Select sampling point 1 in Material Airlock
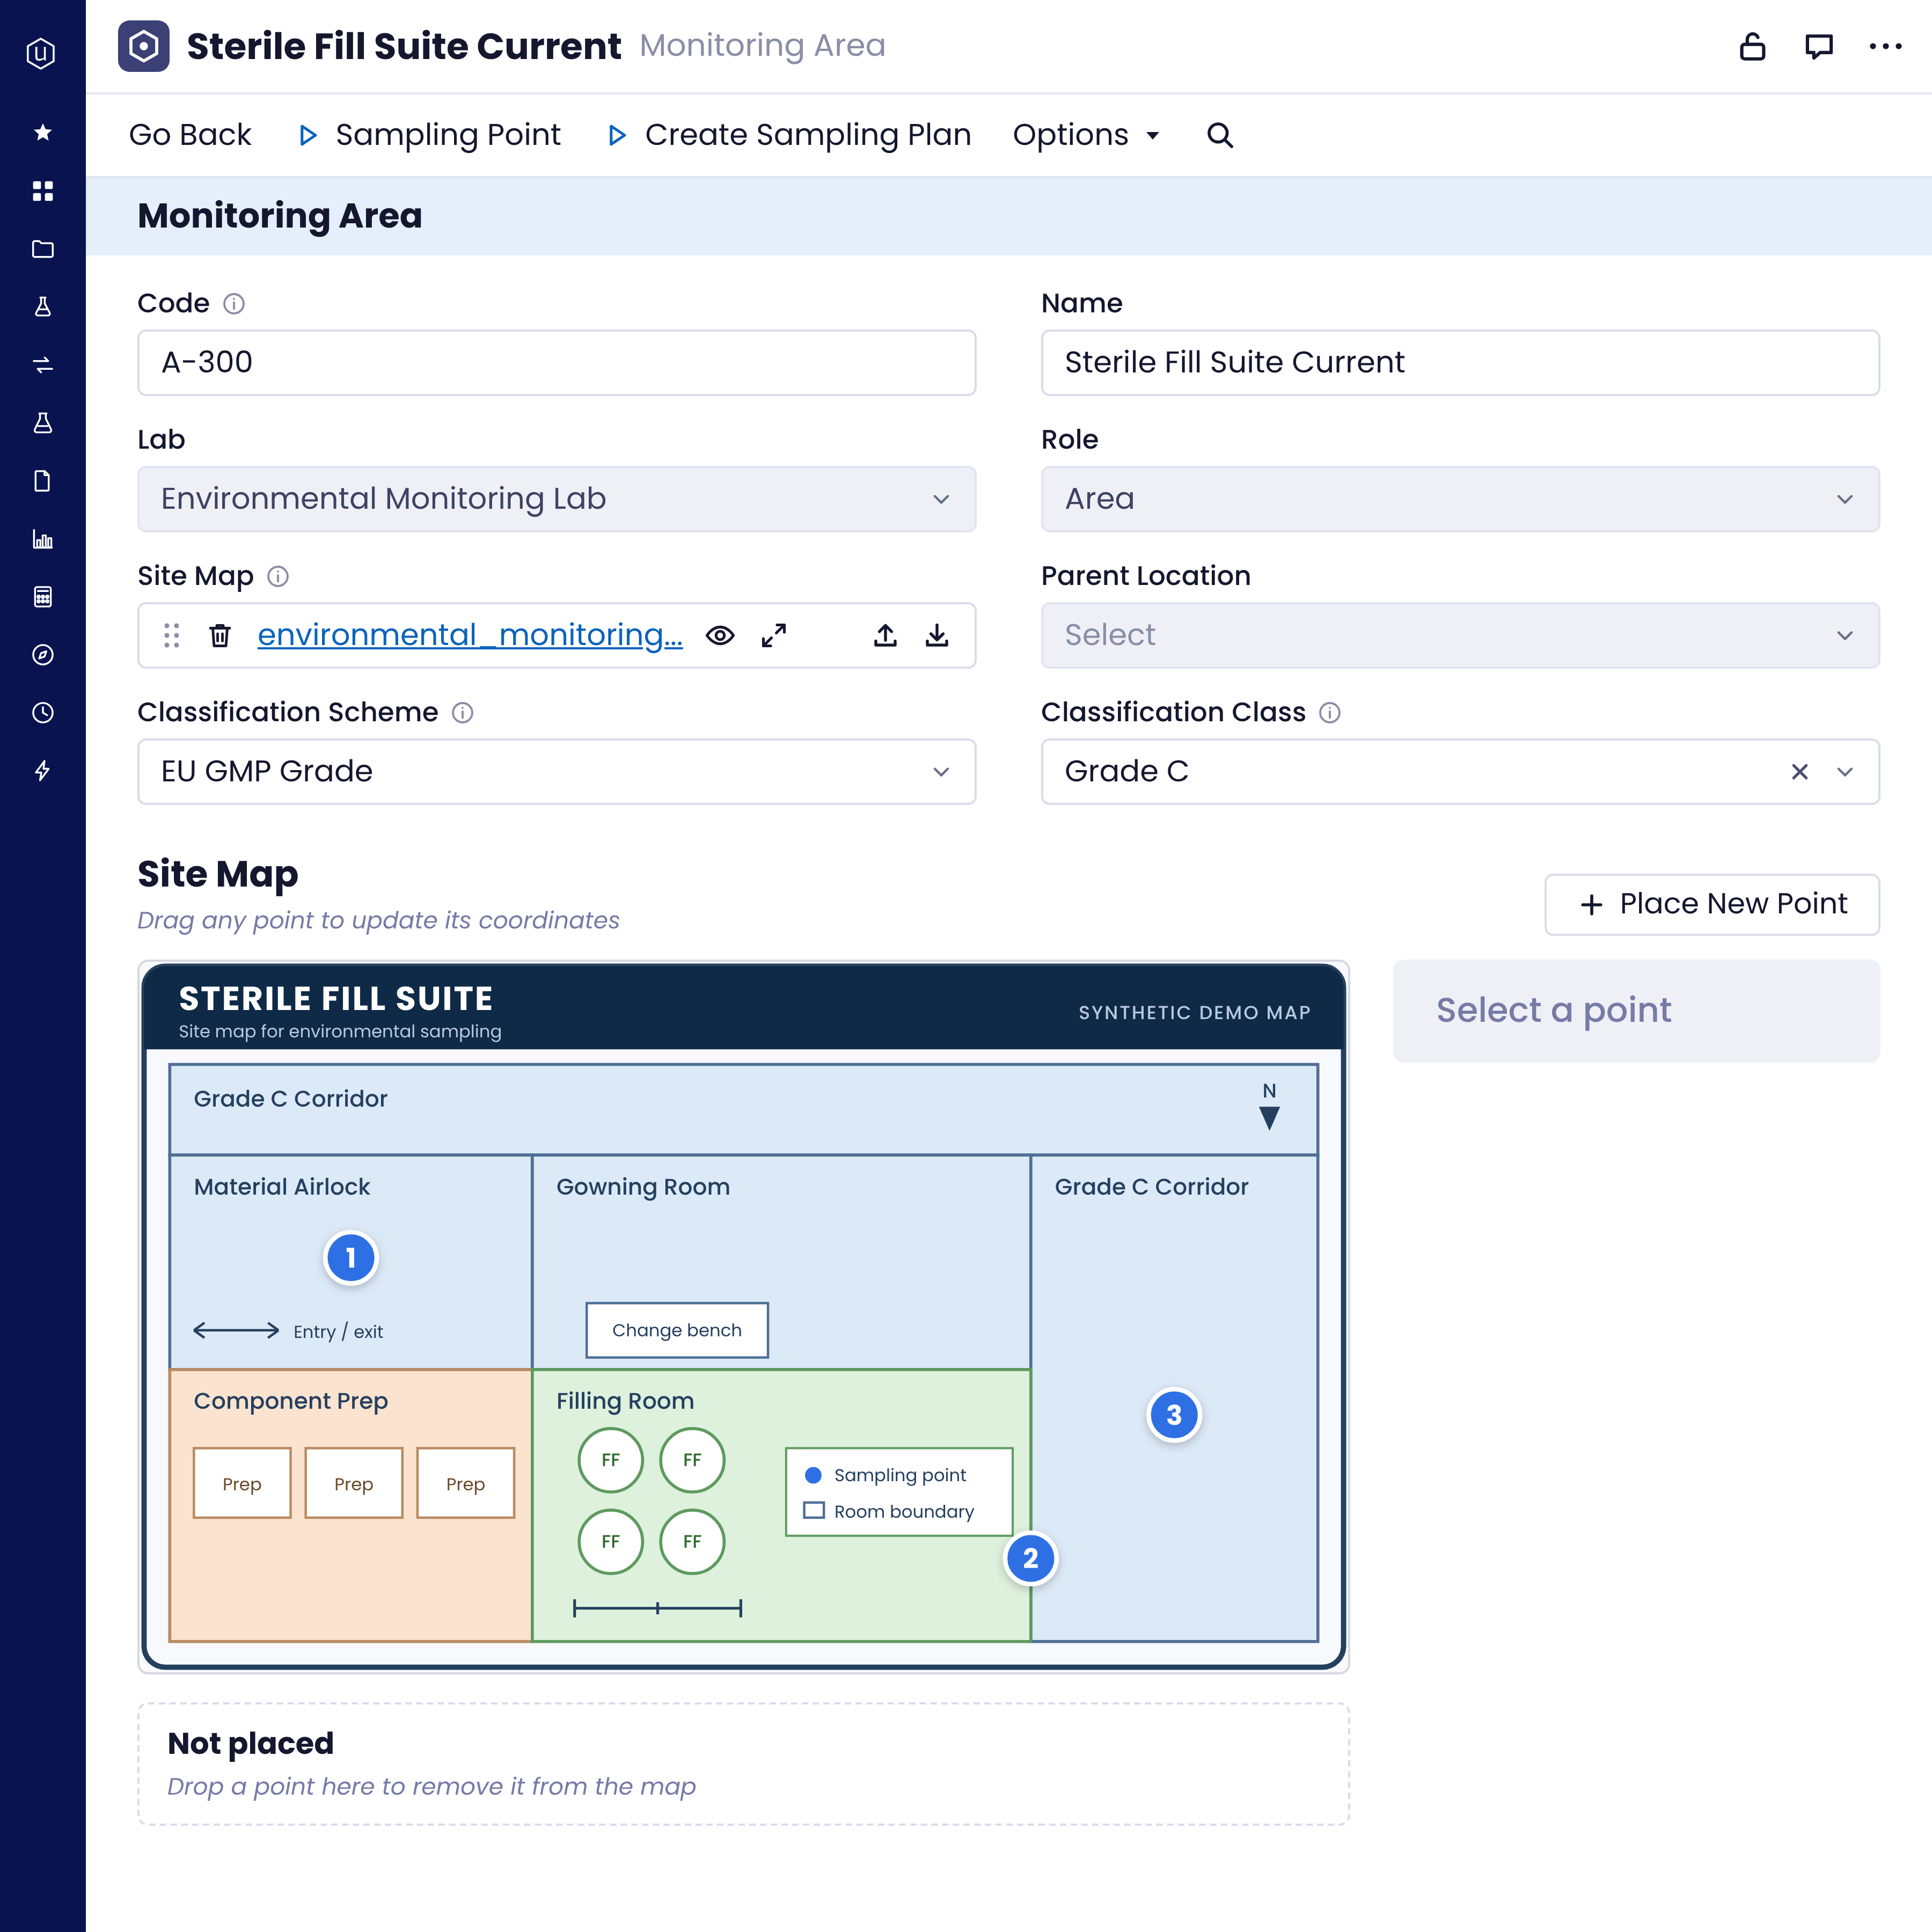Viewport: 1932px width, 1932px height. click(351, 1258)
